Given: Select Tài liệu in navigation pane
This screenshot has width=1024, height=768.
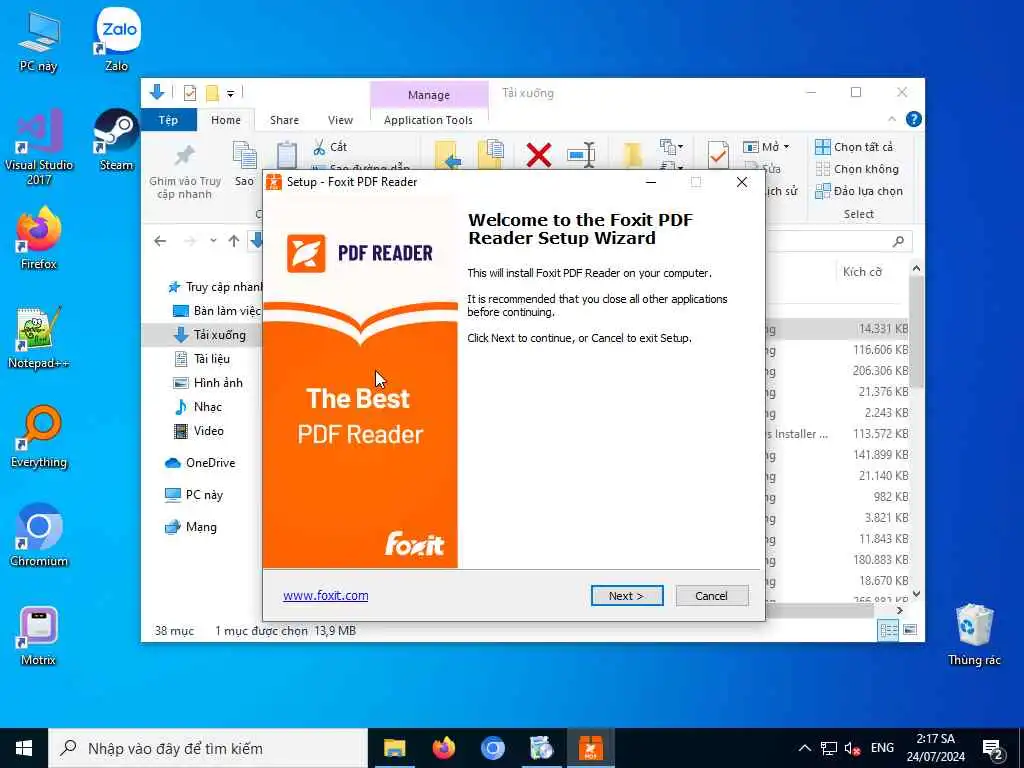Looking at the screenshot, I should [x=202, y=359].
